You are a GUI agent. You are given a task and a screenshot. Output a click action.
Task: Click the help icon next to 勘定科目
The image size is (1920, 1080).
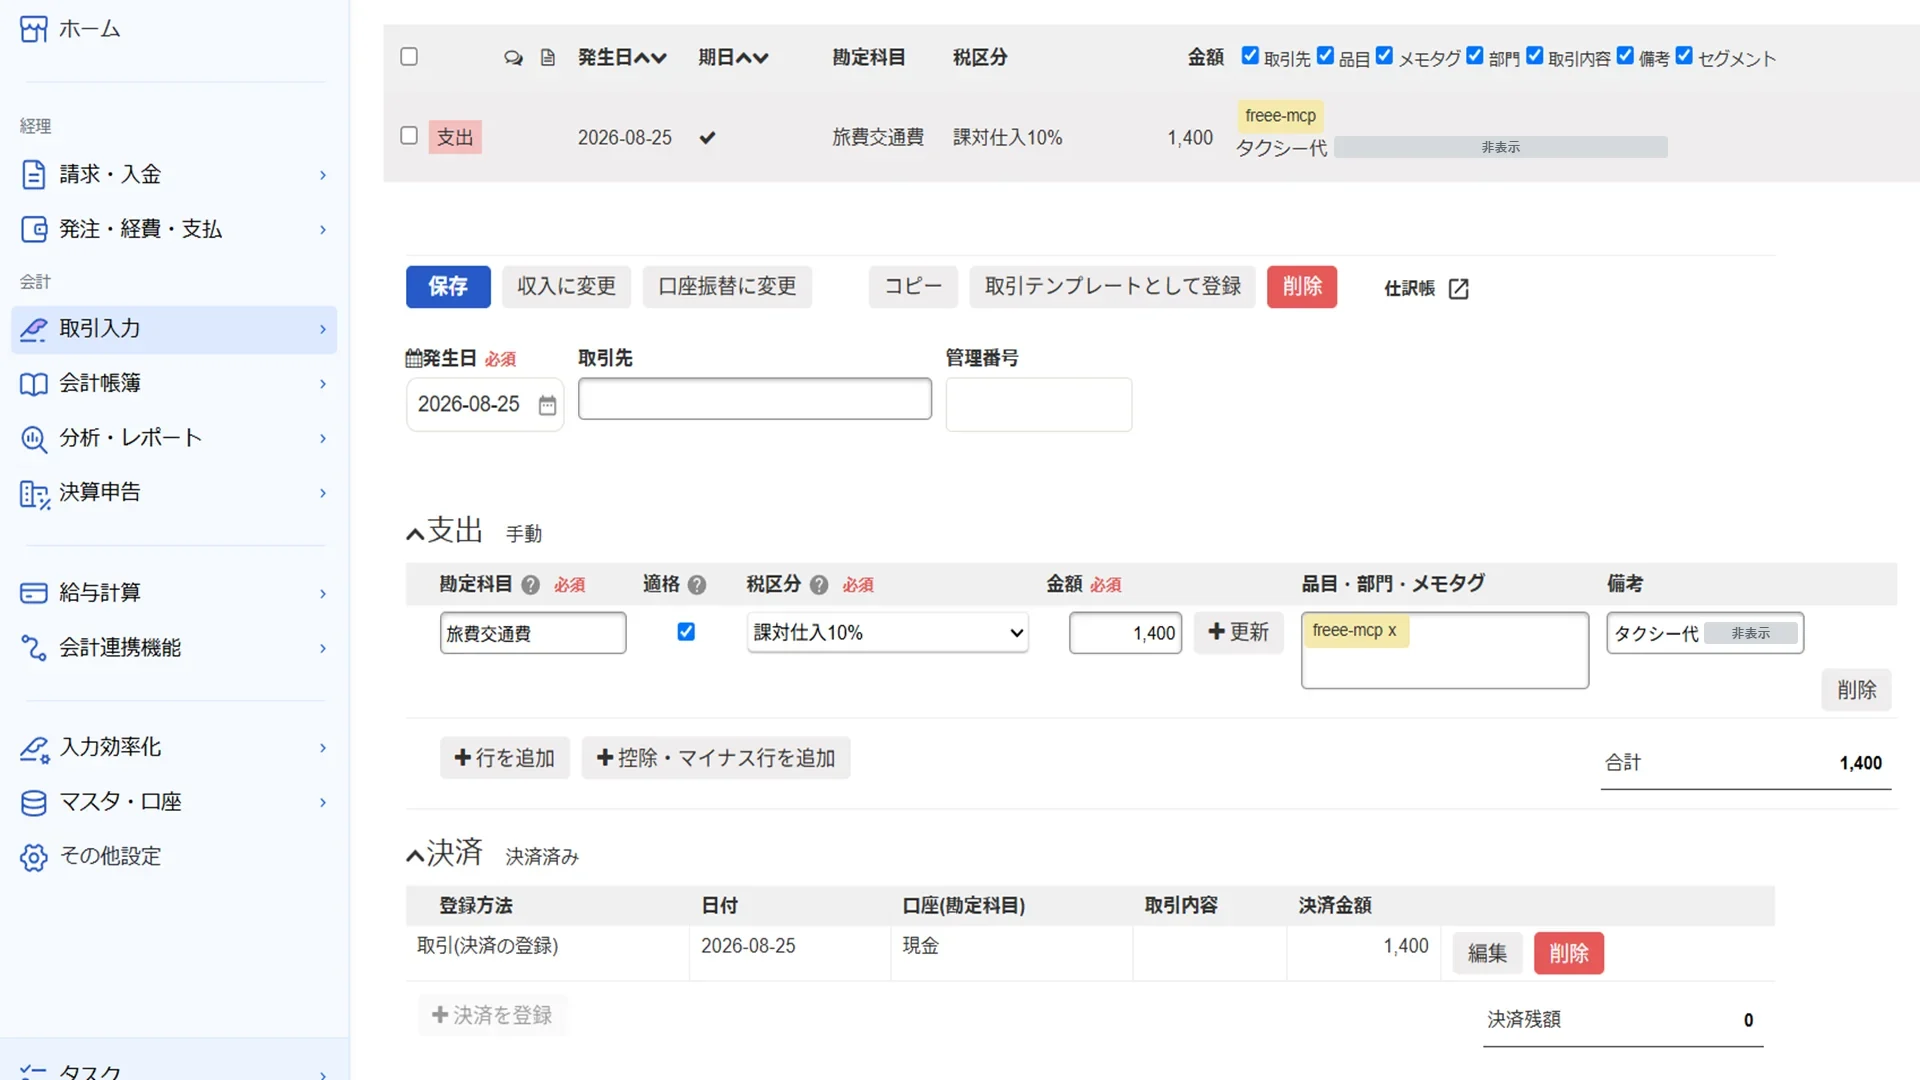coord(530,585)
